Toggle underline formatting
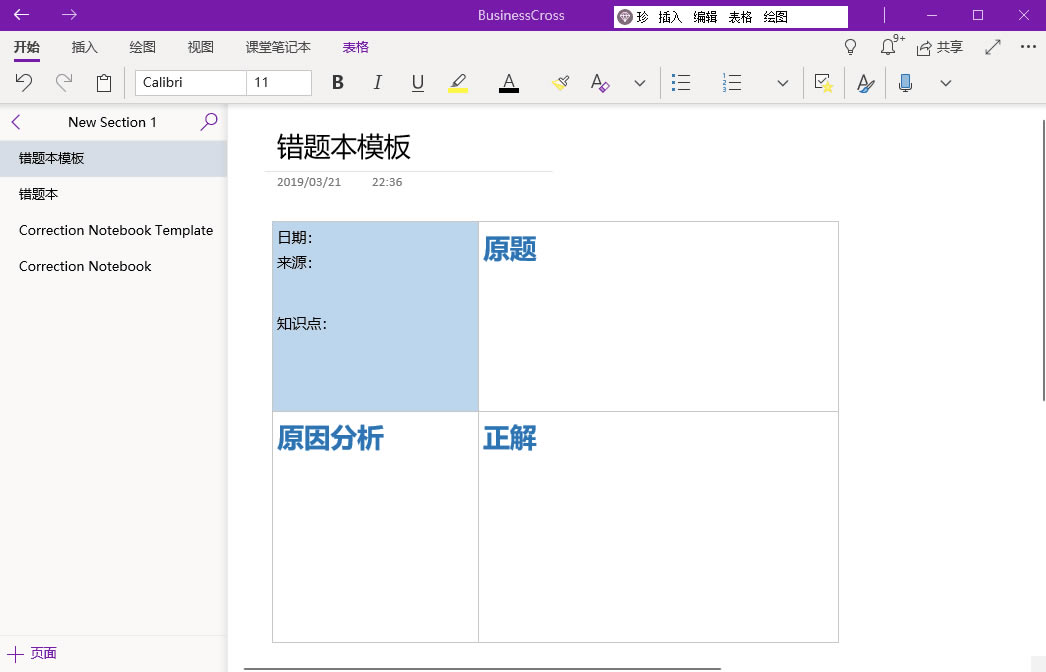This screenshot has width=1046, height=672. (417, 83)
